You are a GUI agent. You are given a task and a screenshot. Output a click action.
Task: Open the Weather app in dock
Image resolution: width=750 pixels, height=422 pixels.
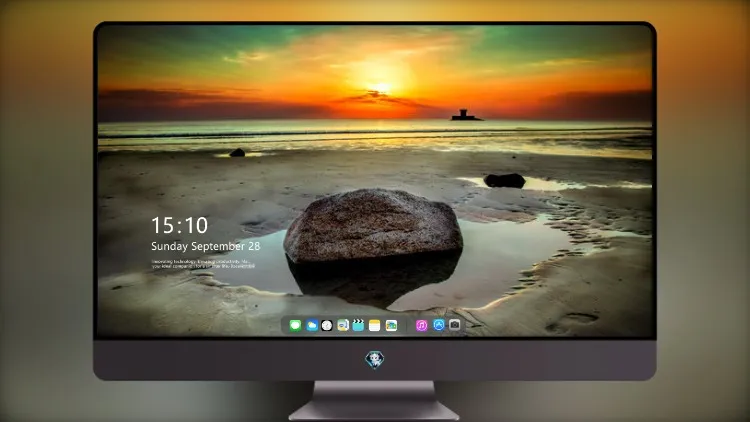point(312,326)
